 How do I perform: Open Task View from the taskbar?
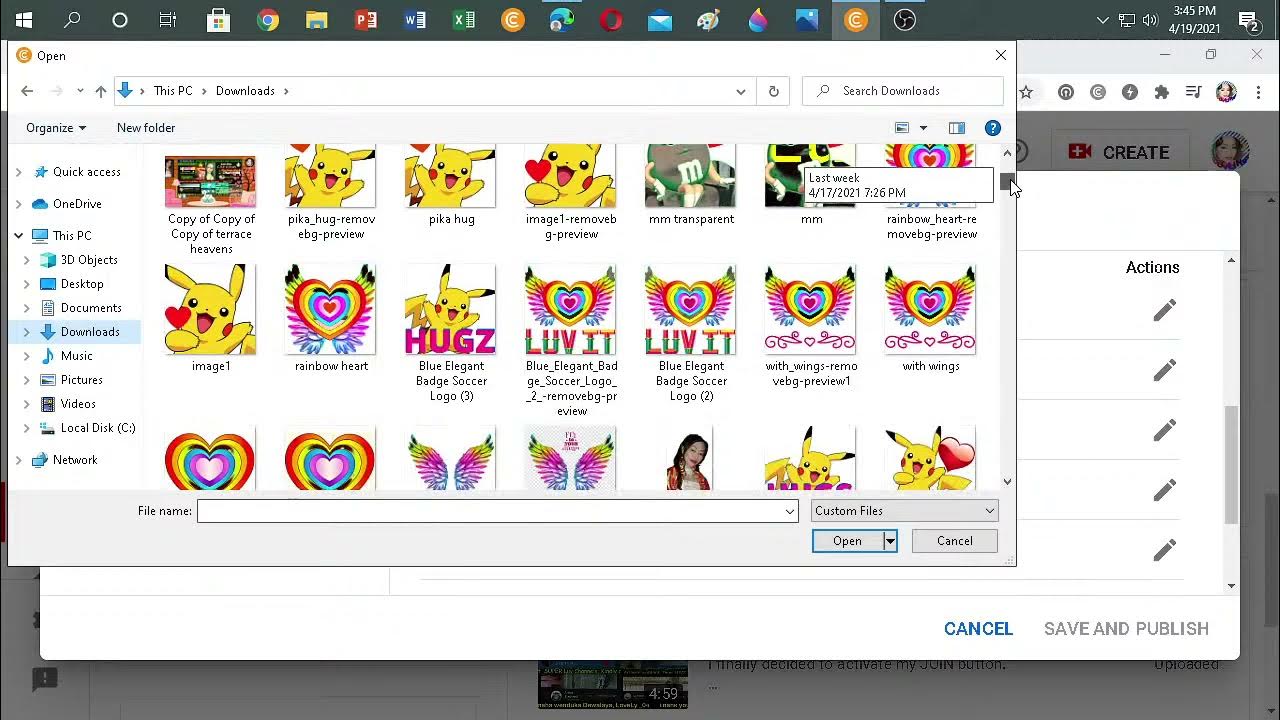coord(168,20)
